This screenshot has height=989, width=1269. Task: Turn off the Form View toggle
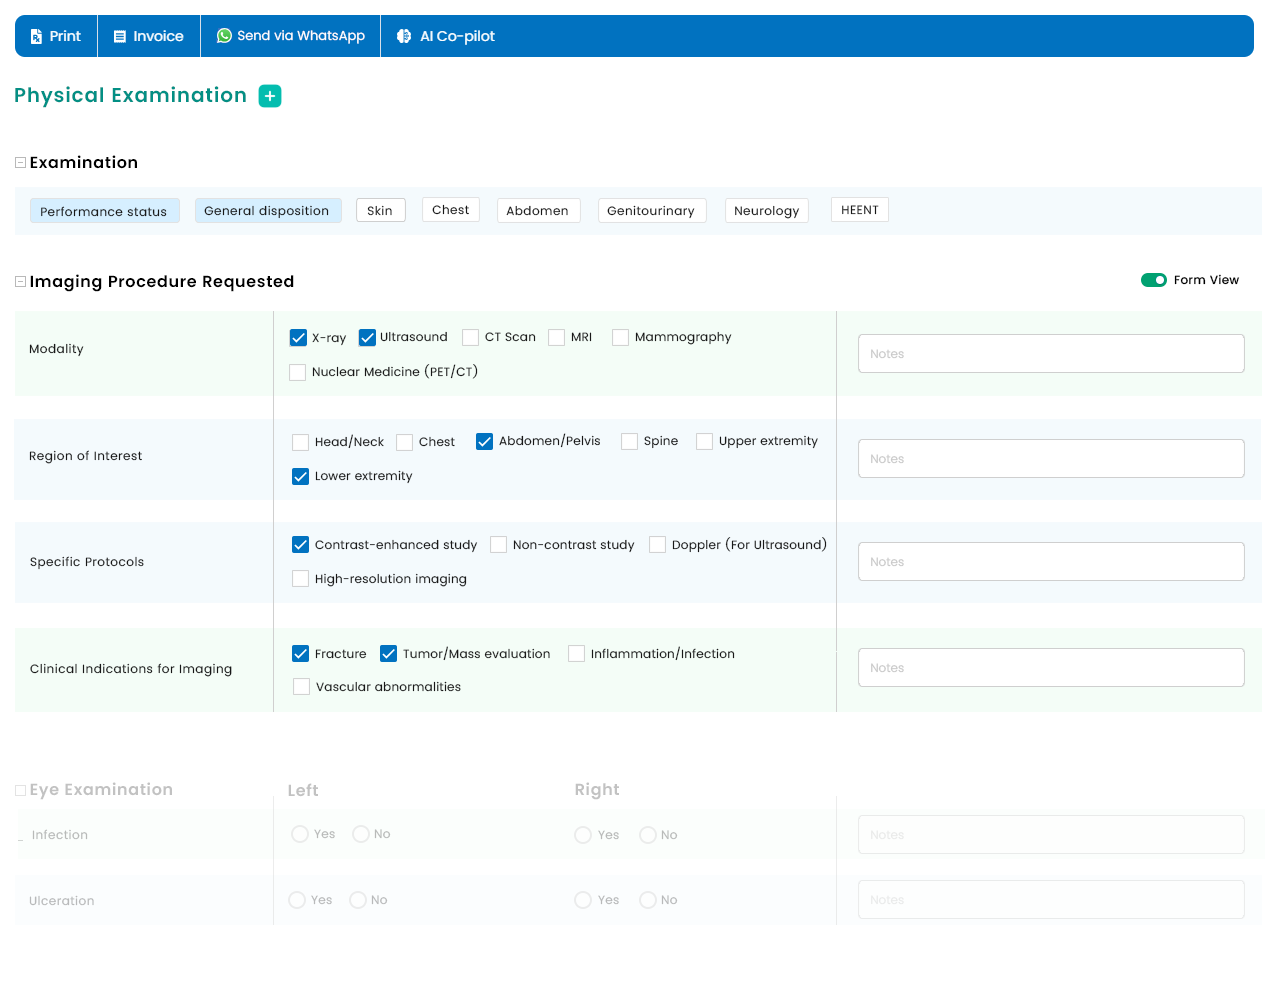coord(1154,280)
